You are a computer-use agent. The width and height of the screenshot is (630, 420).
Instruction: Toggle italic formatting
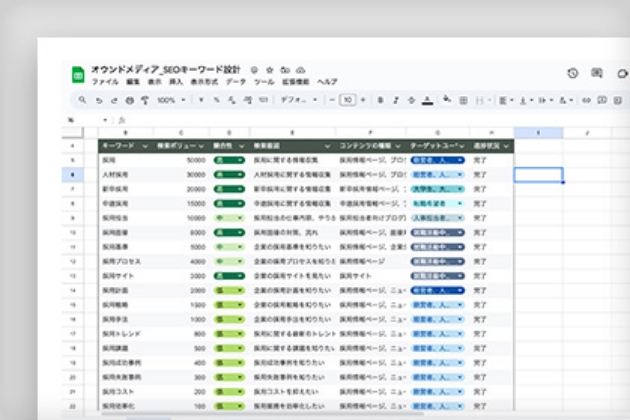coord(396,100)
